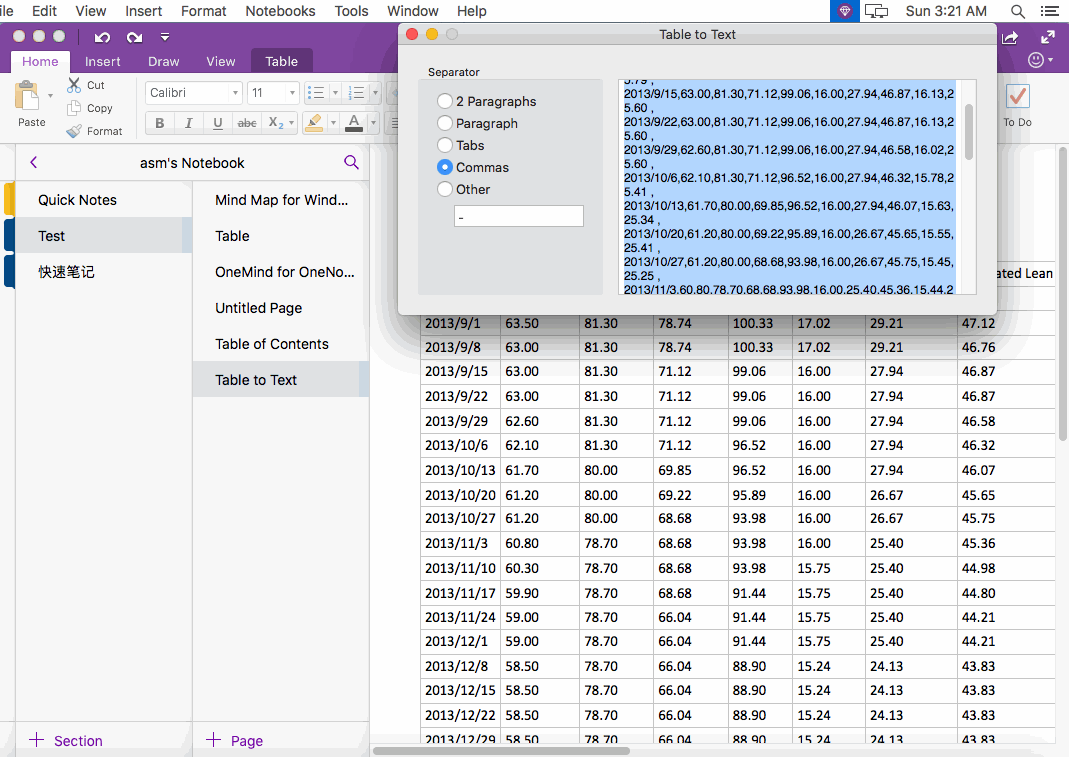Viewport: 1069px width, 757px height.
Task: Select the underline icon
Action: (x=217, y=122)
